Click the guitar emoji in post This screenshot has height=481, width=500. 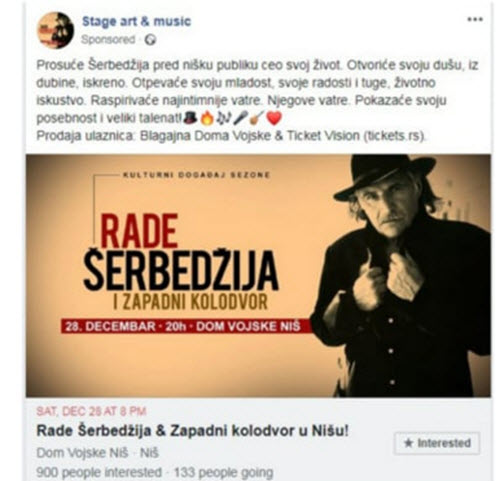point(257,118)
